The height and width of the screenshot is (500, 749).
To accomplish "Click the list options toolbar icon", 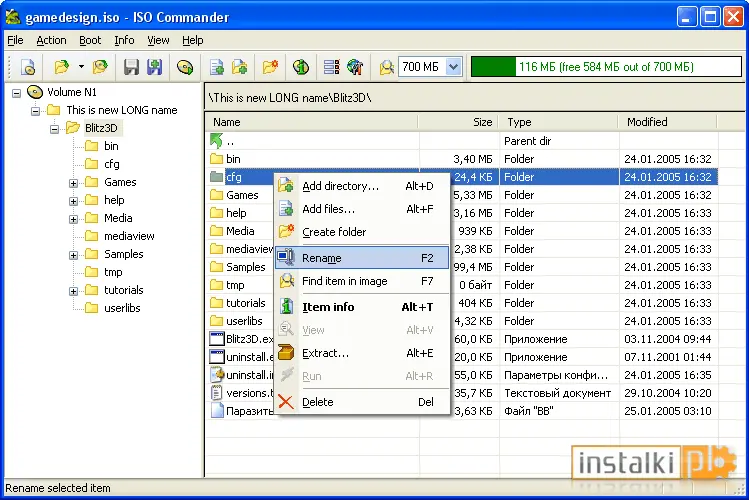I will [x=332, y=67].
